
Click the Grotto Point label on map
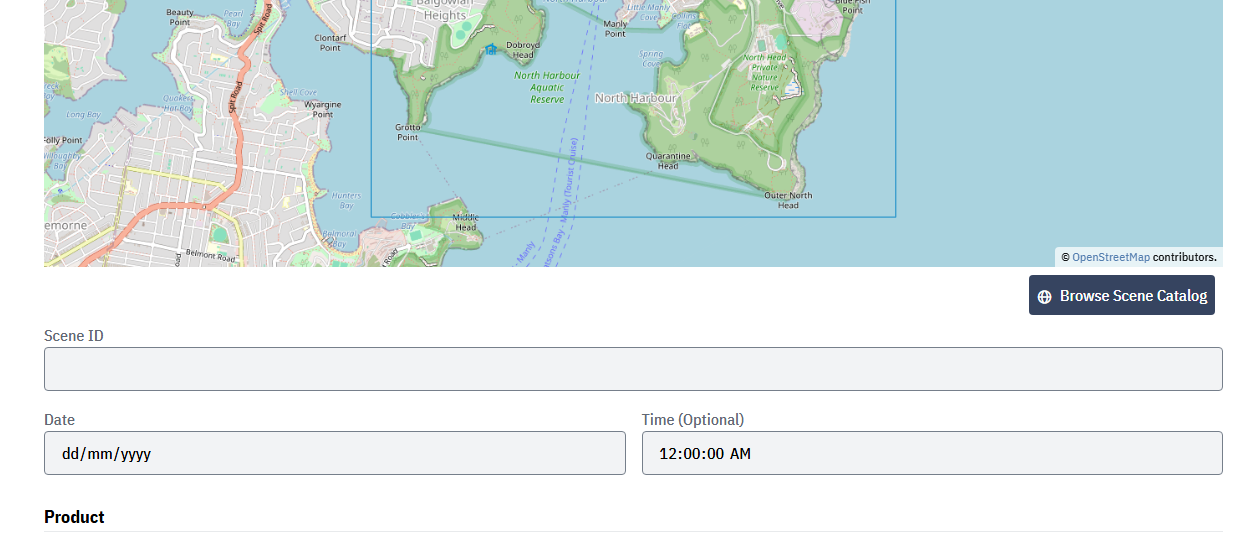point(408,133)
